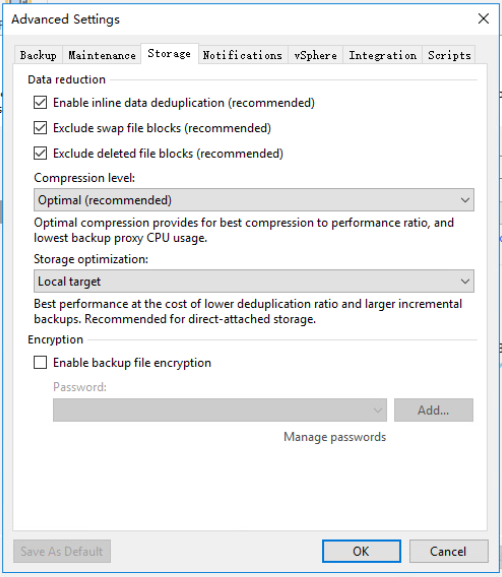
Task: Go to the Notifications tab
Action: coord(243,55)
